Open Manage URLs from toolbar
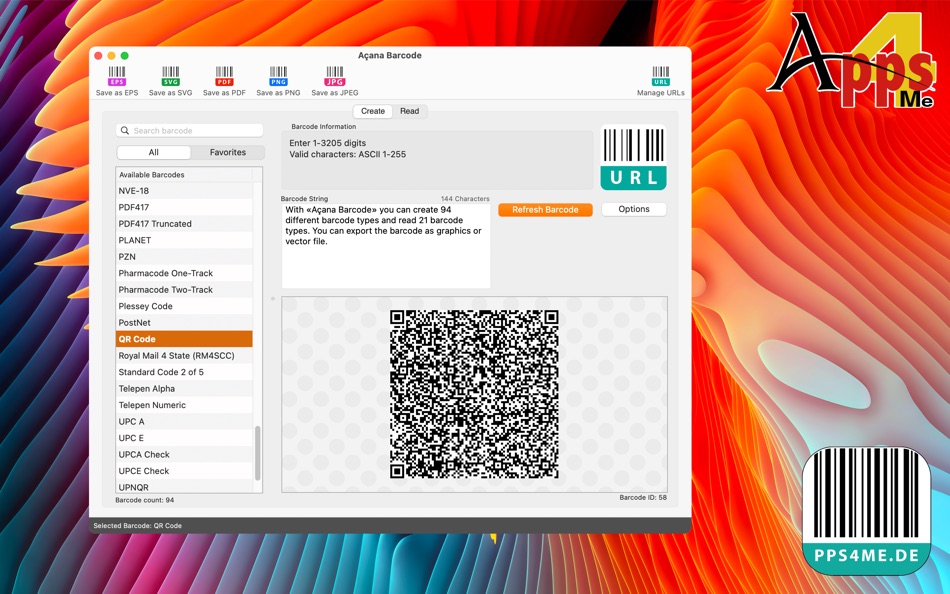Image resolution: width=950 pixels, height=594 pixels. (660, 81)
